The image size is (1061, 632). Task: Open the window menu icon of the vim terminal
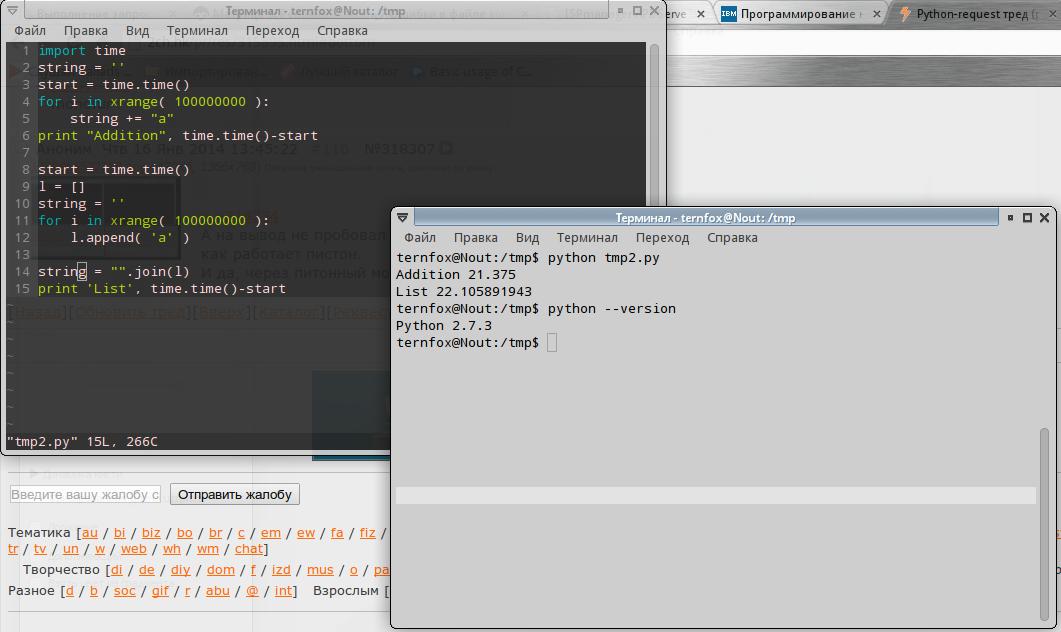coord(12,10)
